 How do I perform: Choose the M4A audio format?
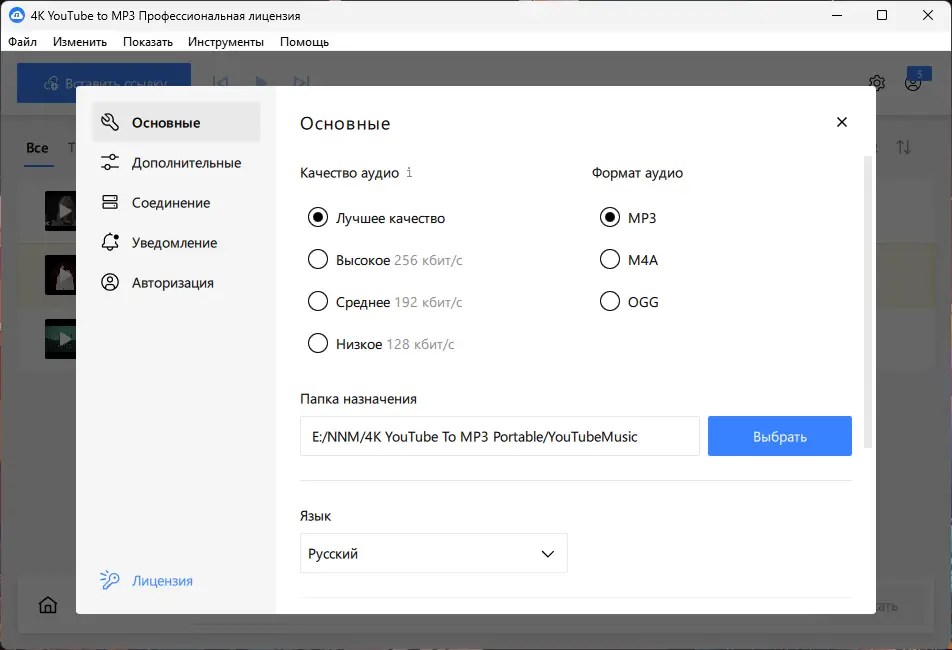coord(609,260)
